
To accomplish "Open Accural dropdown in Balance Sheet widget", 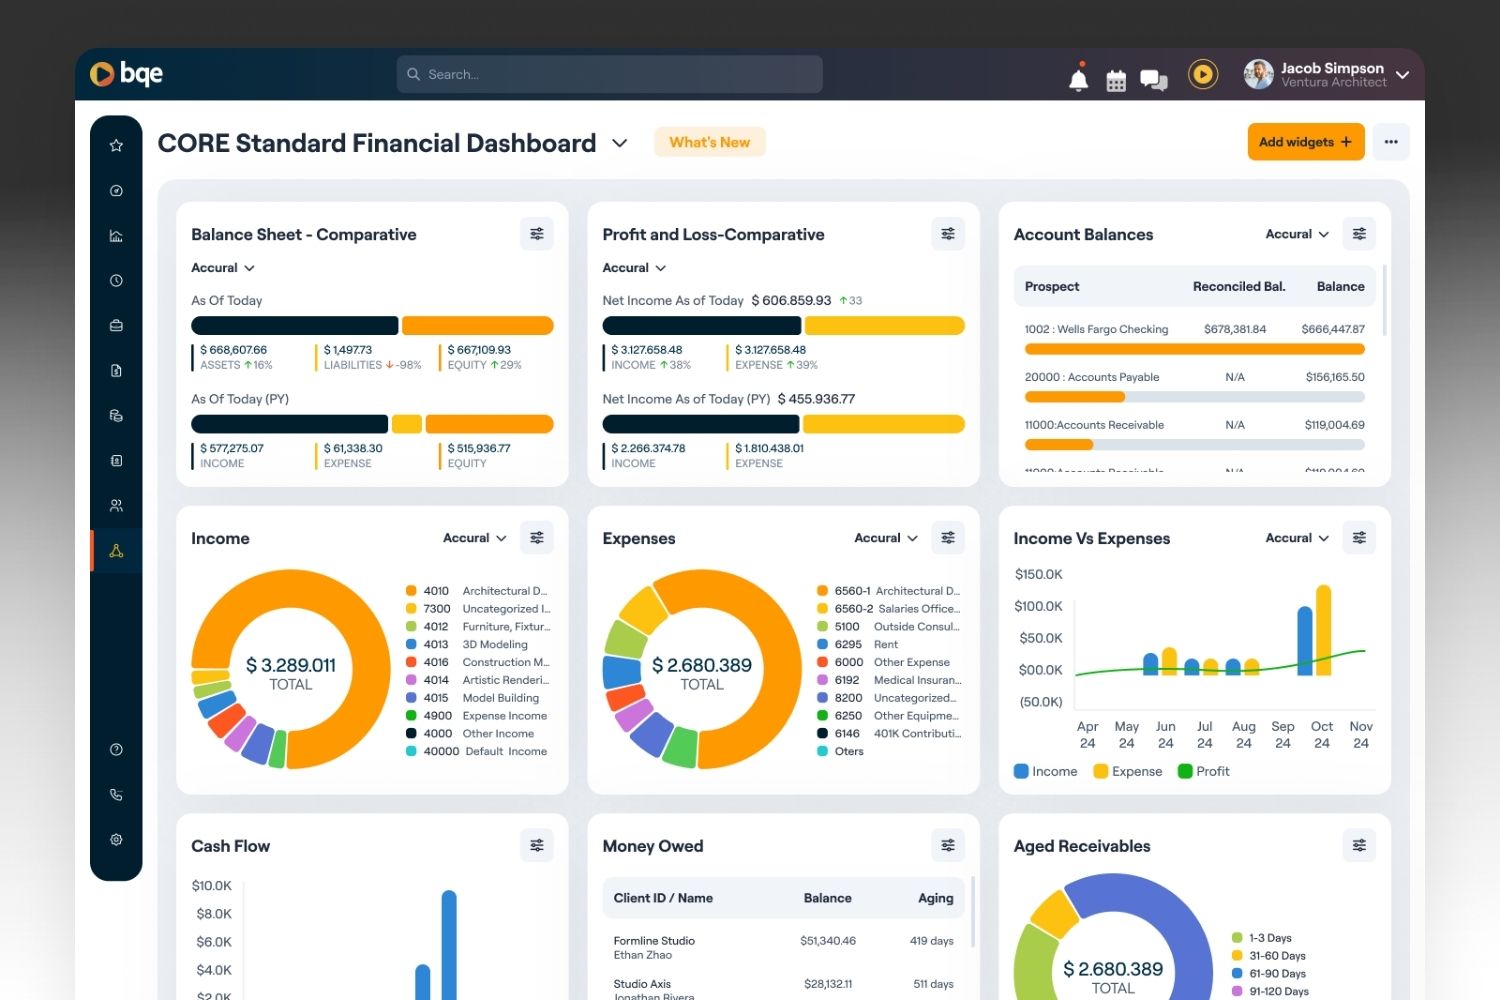I will pos(223,268).
